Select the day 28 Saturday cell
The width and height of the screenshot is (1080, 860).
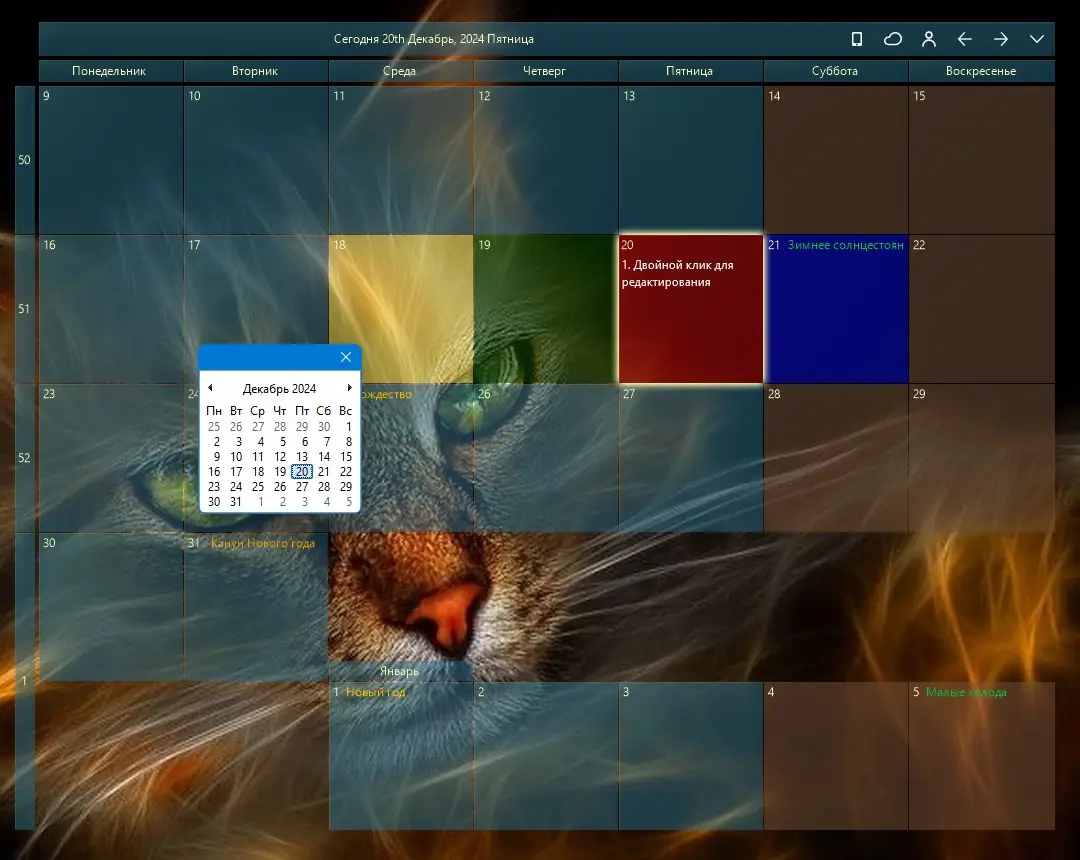(x=836, y=458)
